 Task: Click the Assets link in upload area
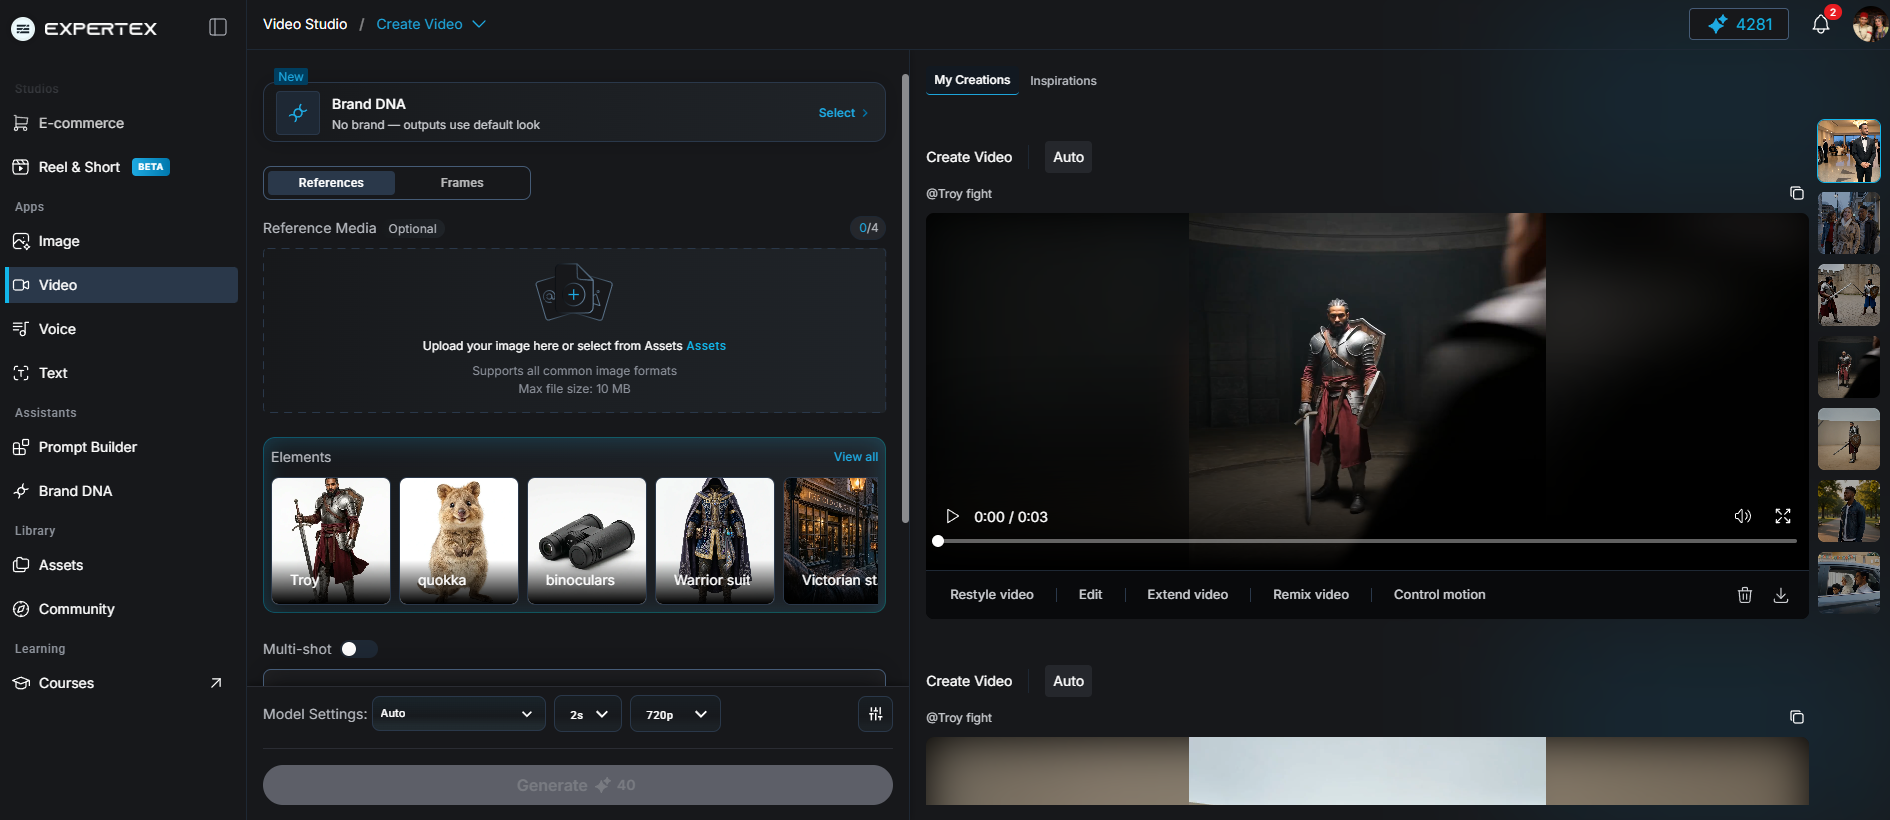tap(706, 346)
